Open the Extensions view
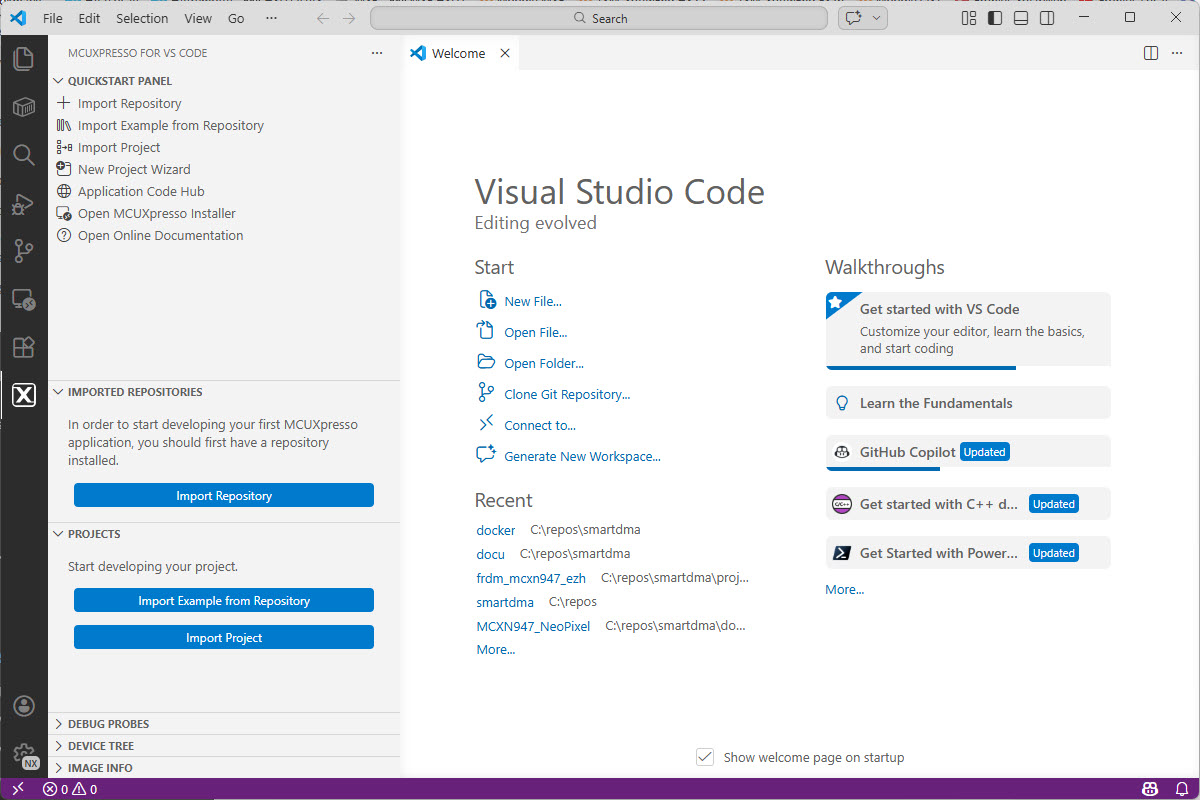 click(x=23, y=347)
